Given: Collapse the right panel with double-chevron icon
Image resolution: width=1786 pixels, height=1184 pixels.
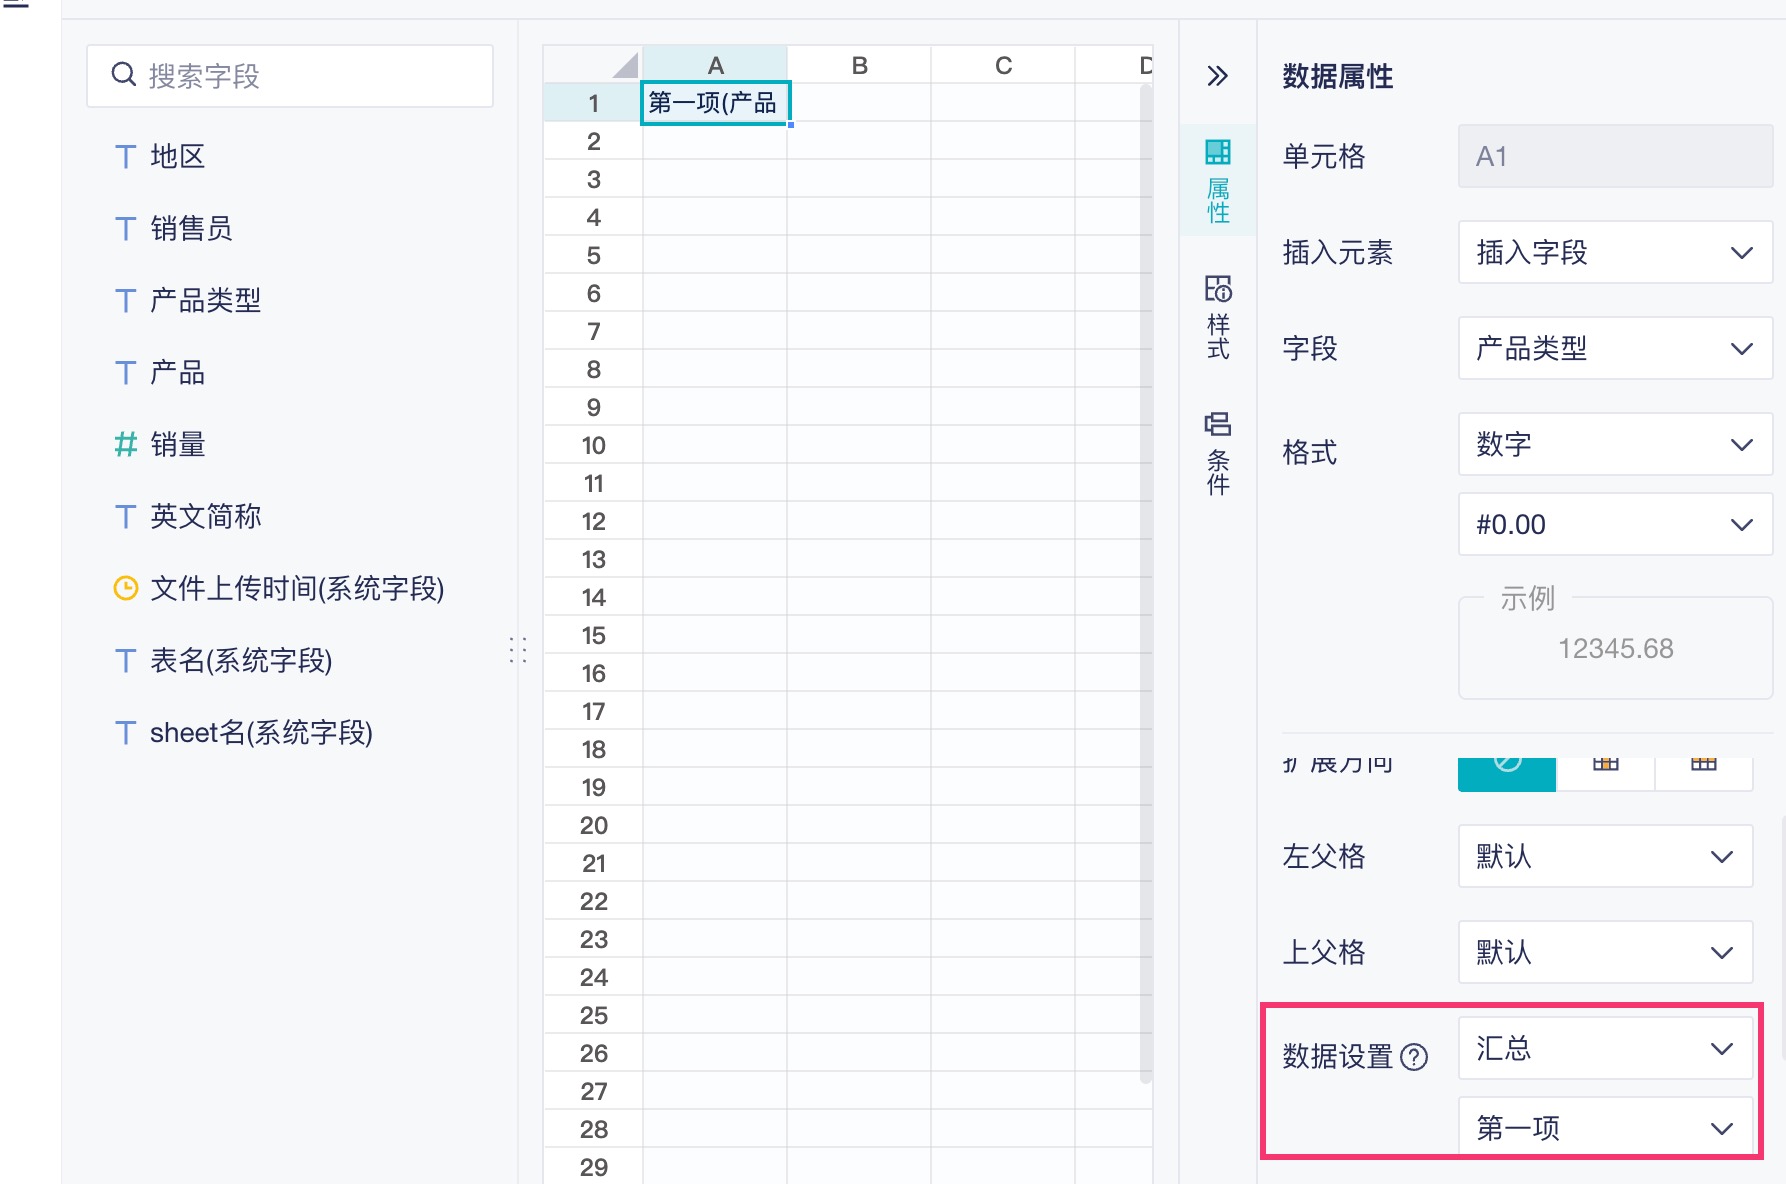Looking at the screenshot, I should [1217, 76].
